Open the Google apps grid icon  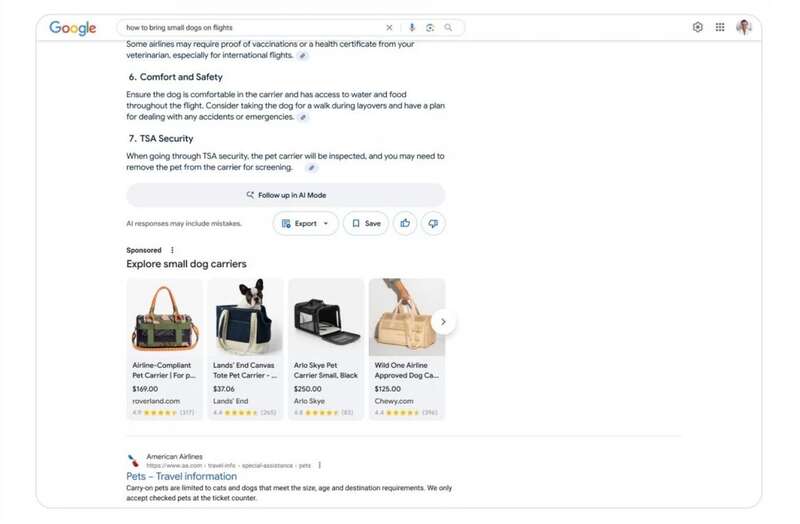point(720,27)
